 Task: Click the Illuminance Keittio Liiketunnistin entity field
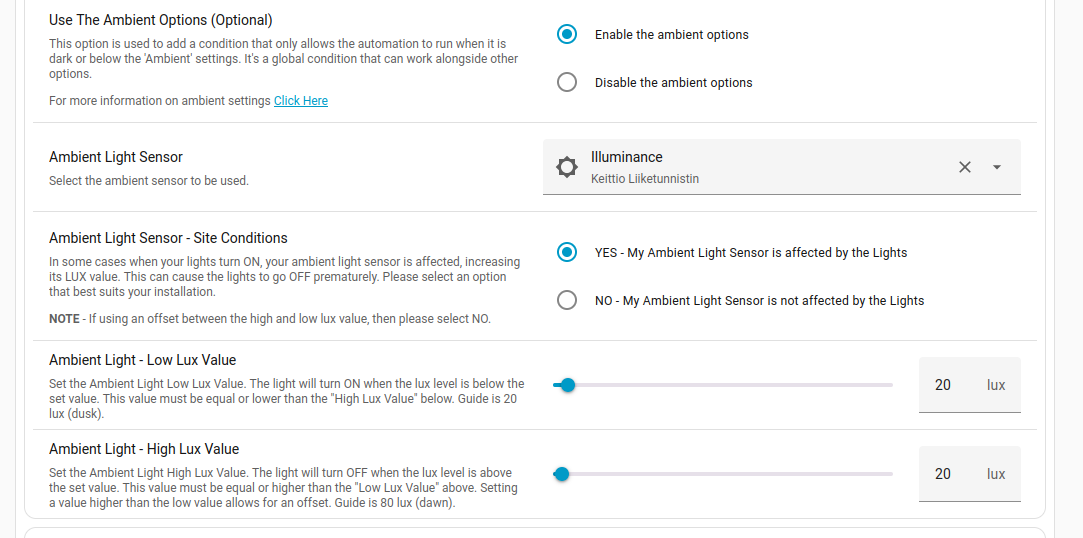[x=781, y=167]
